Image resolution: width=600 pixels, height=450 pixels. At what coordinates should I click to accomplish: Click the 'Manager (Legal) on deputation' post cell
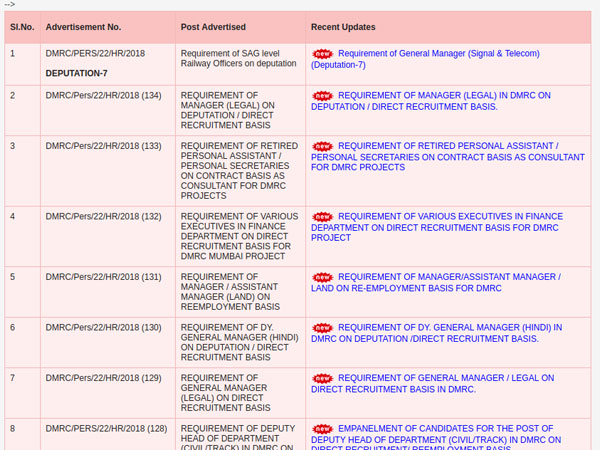(x=240, y=111)
